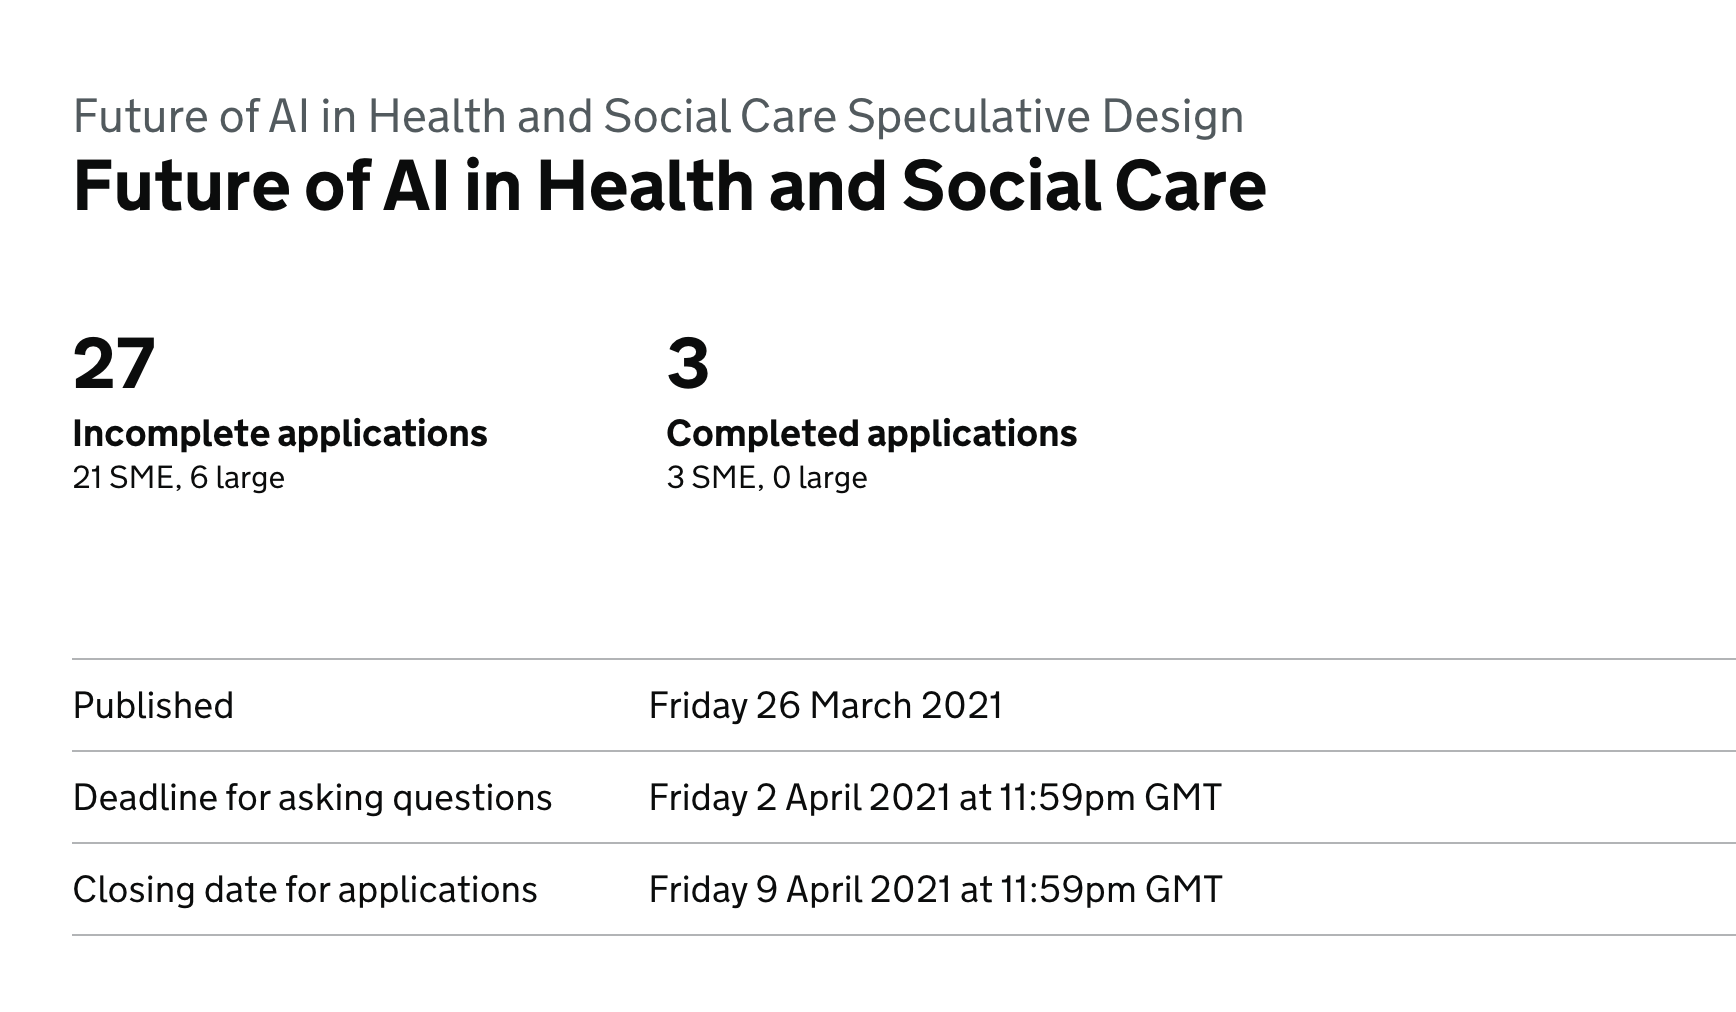Click the Closing date for applications label
Viewport: 1736px width, 1012px height.
pyautogui.click(x=305, y=890)
